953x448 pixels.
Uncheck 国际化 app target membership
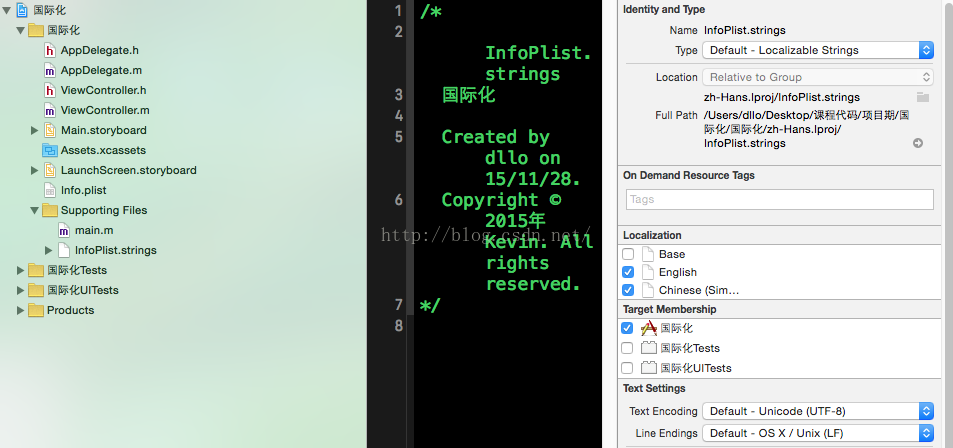(x=627, y=328)
